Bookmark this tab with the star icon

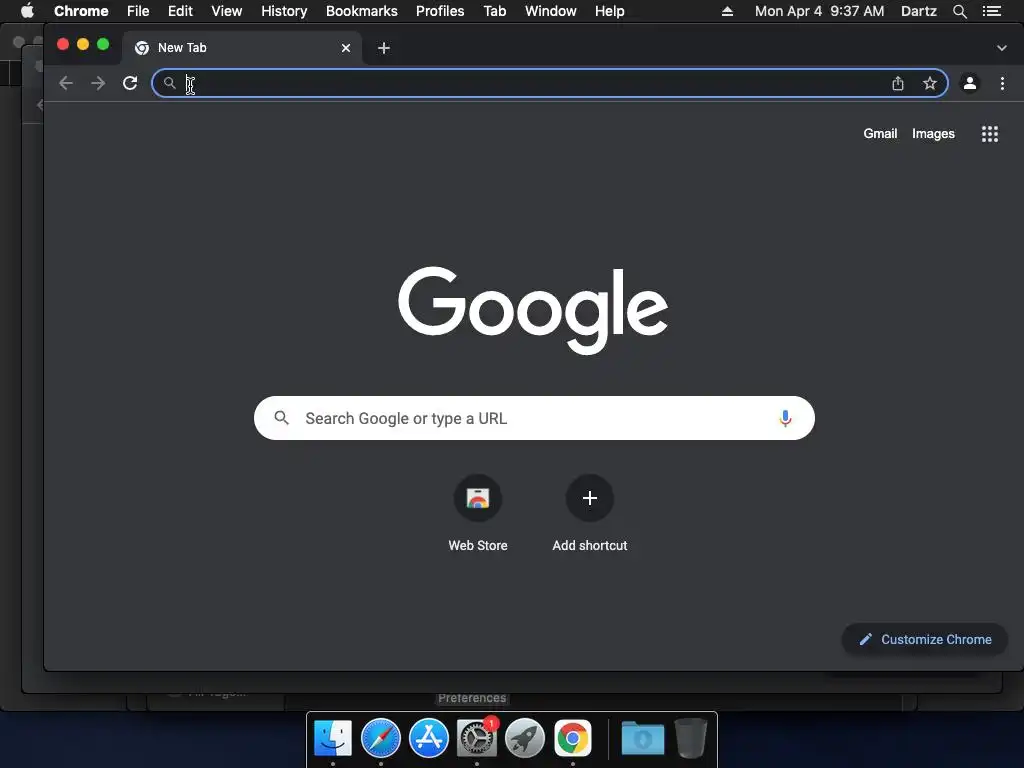coord(930,83)
